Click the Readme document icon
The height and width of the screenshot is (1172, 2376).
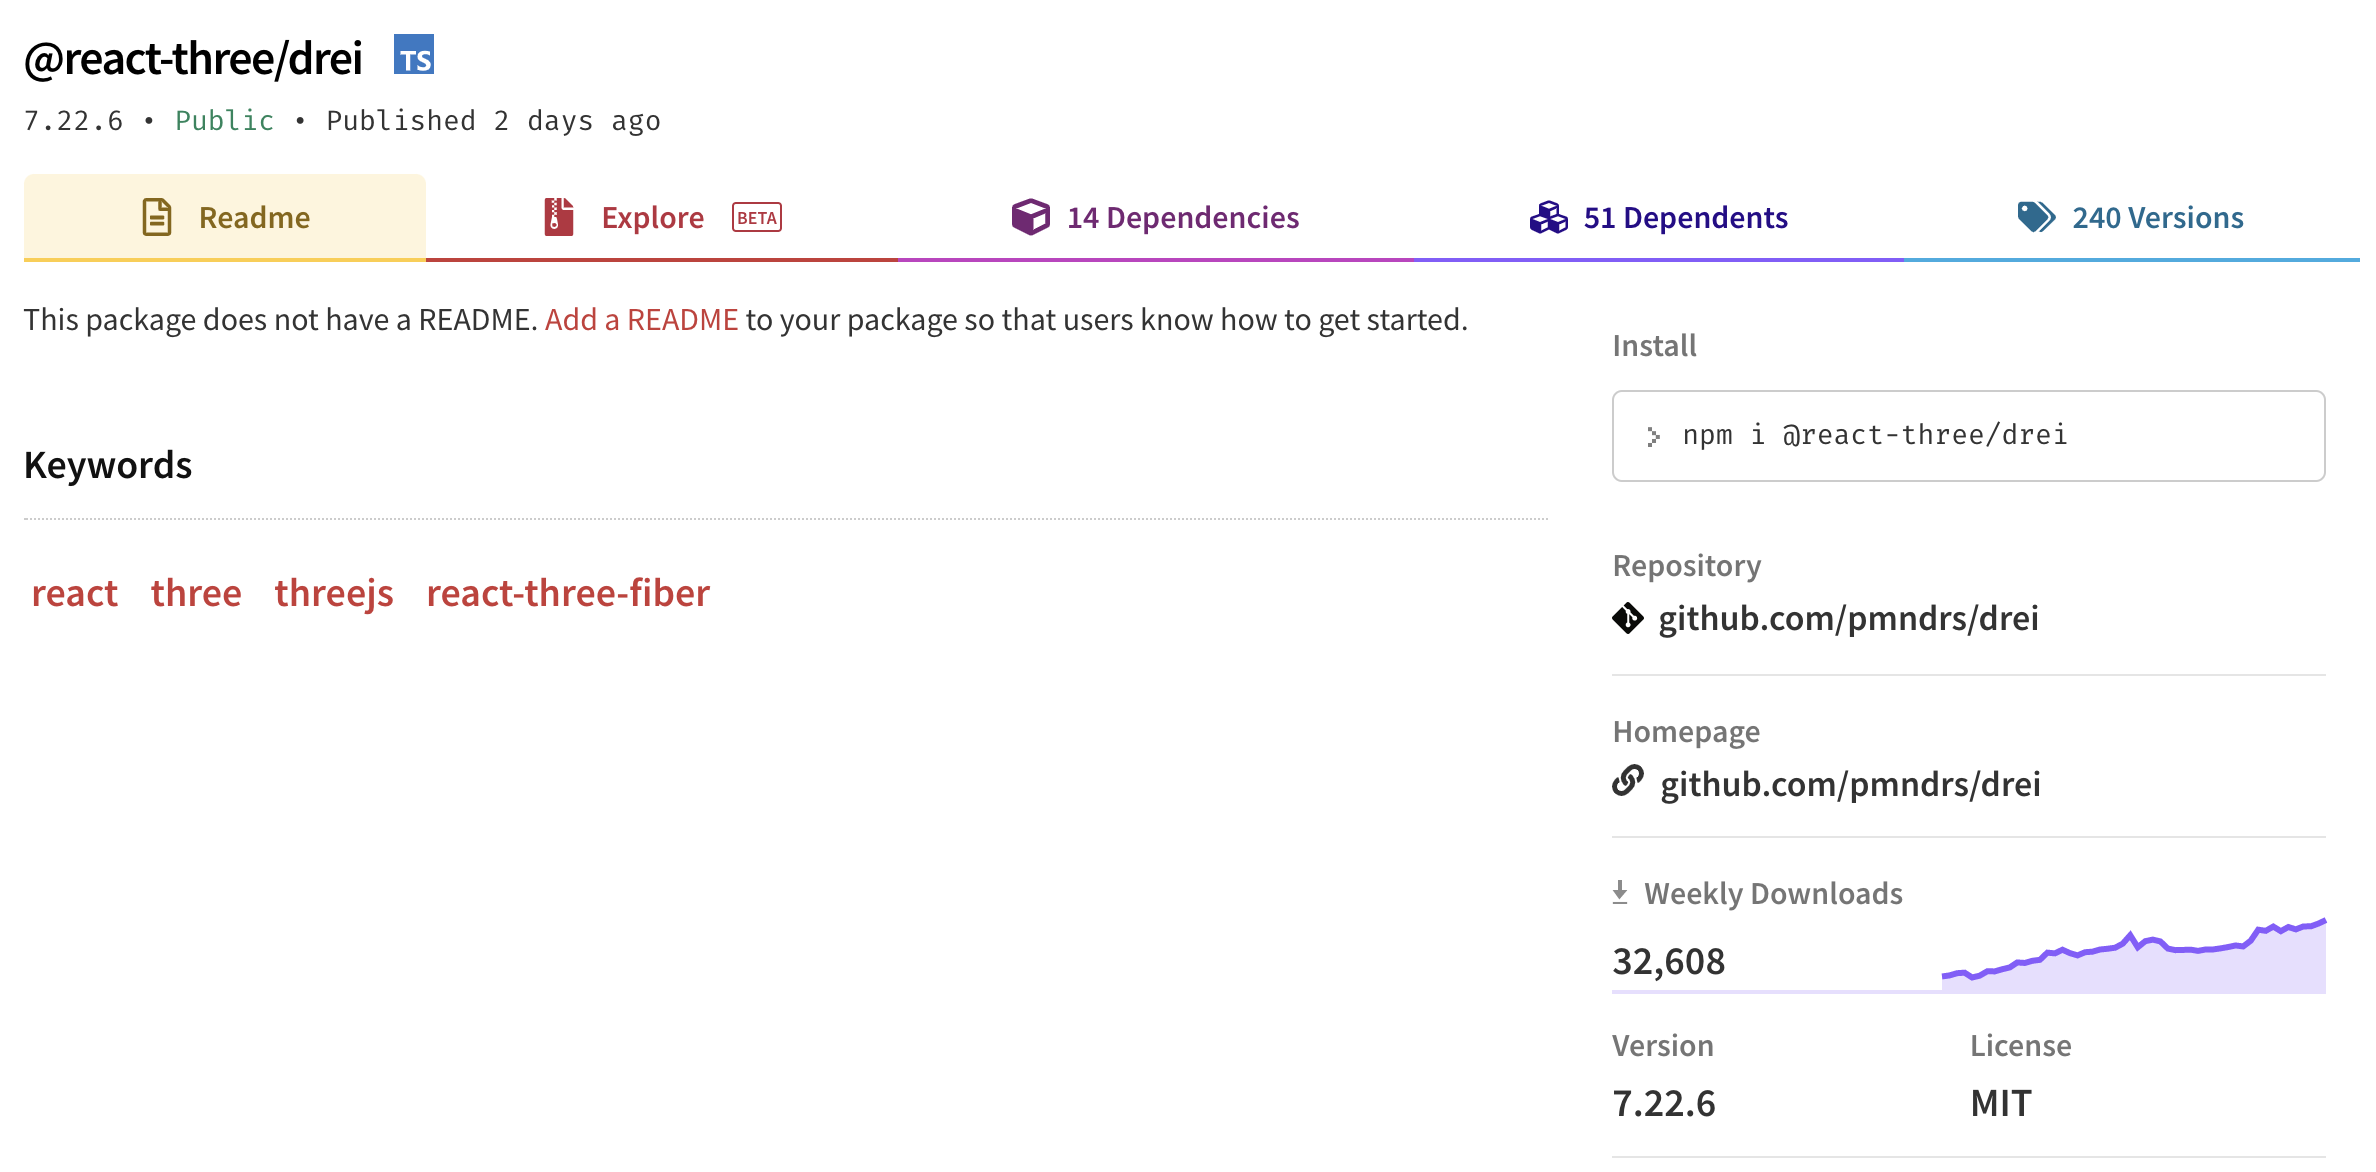click(157, 216)
